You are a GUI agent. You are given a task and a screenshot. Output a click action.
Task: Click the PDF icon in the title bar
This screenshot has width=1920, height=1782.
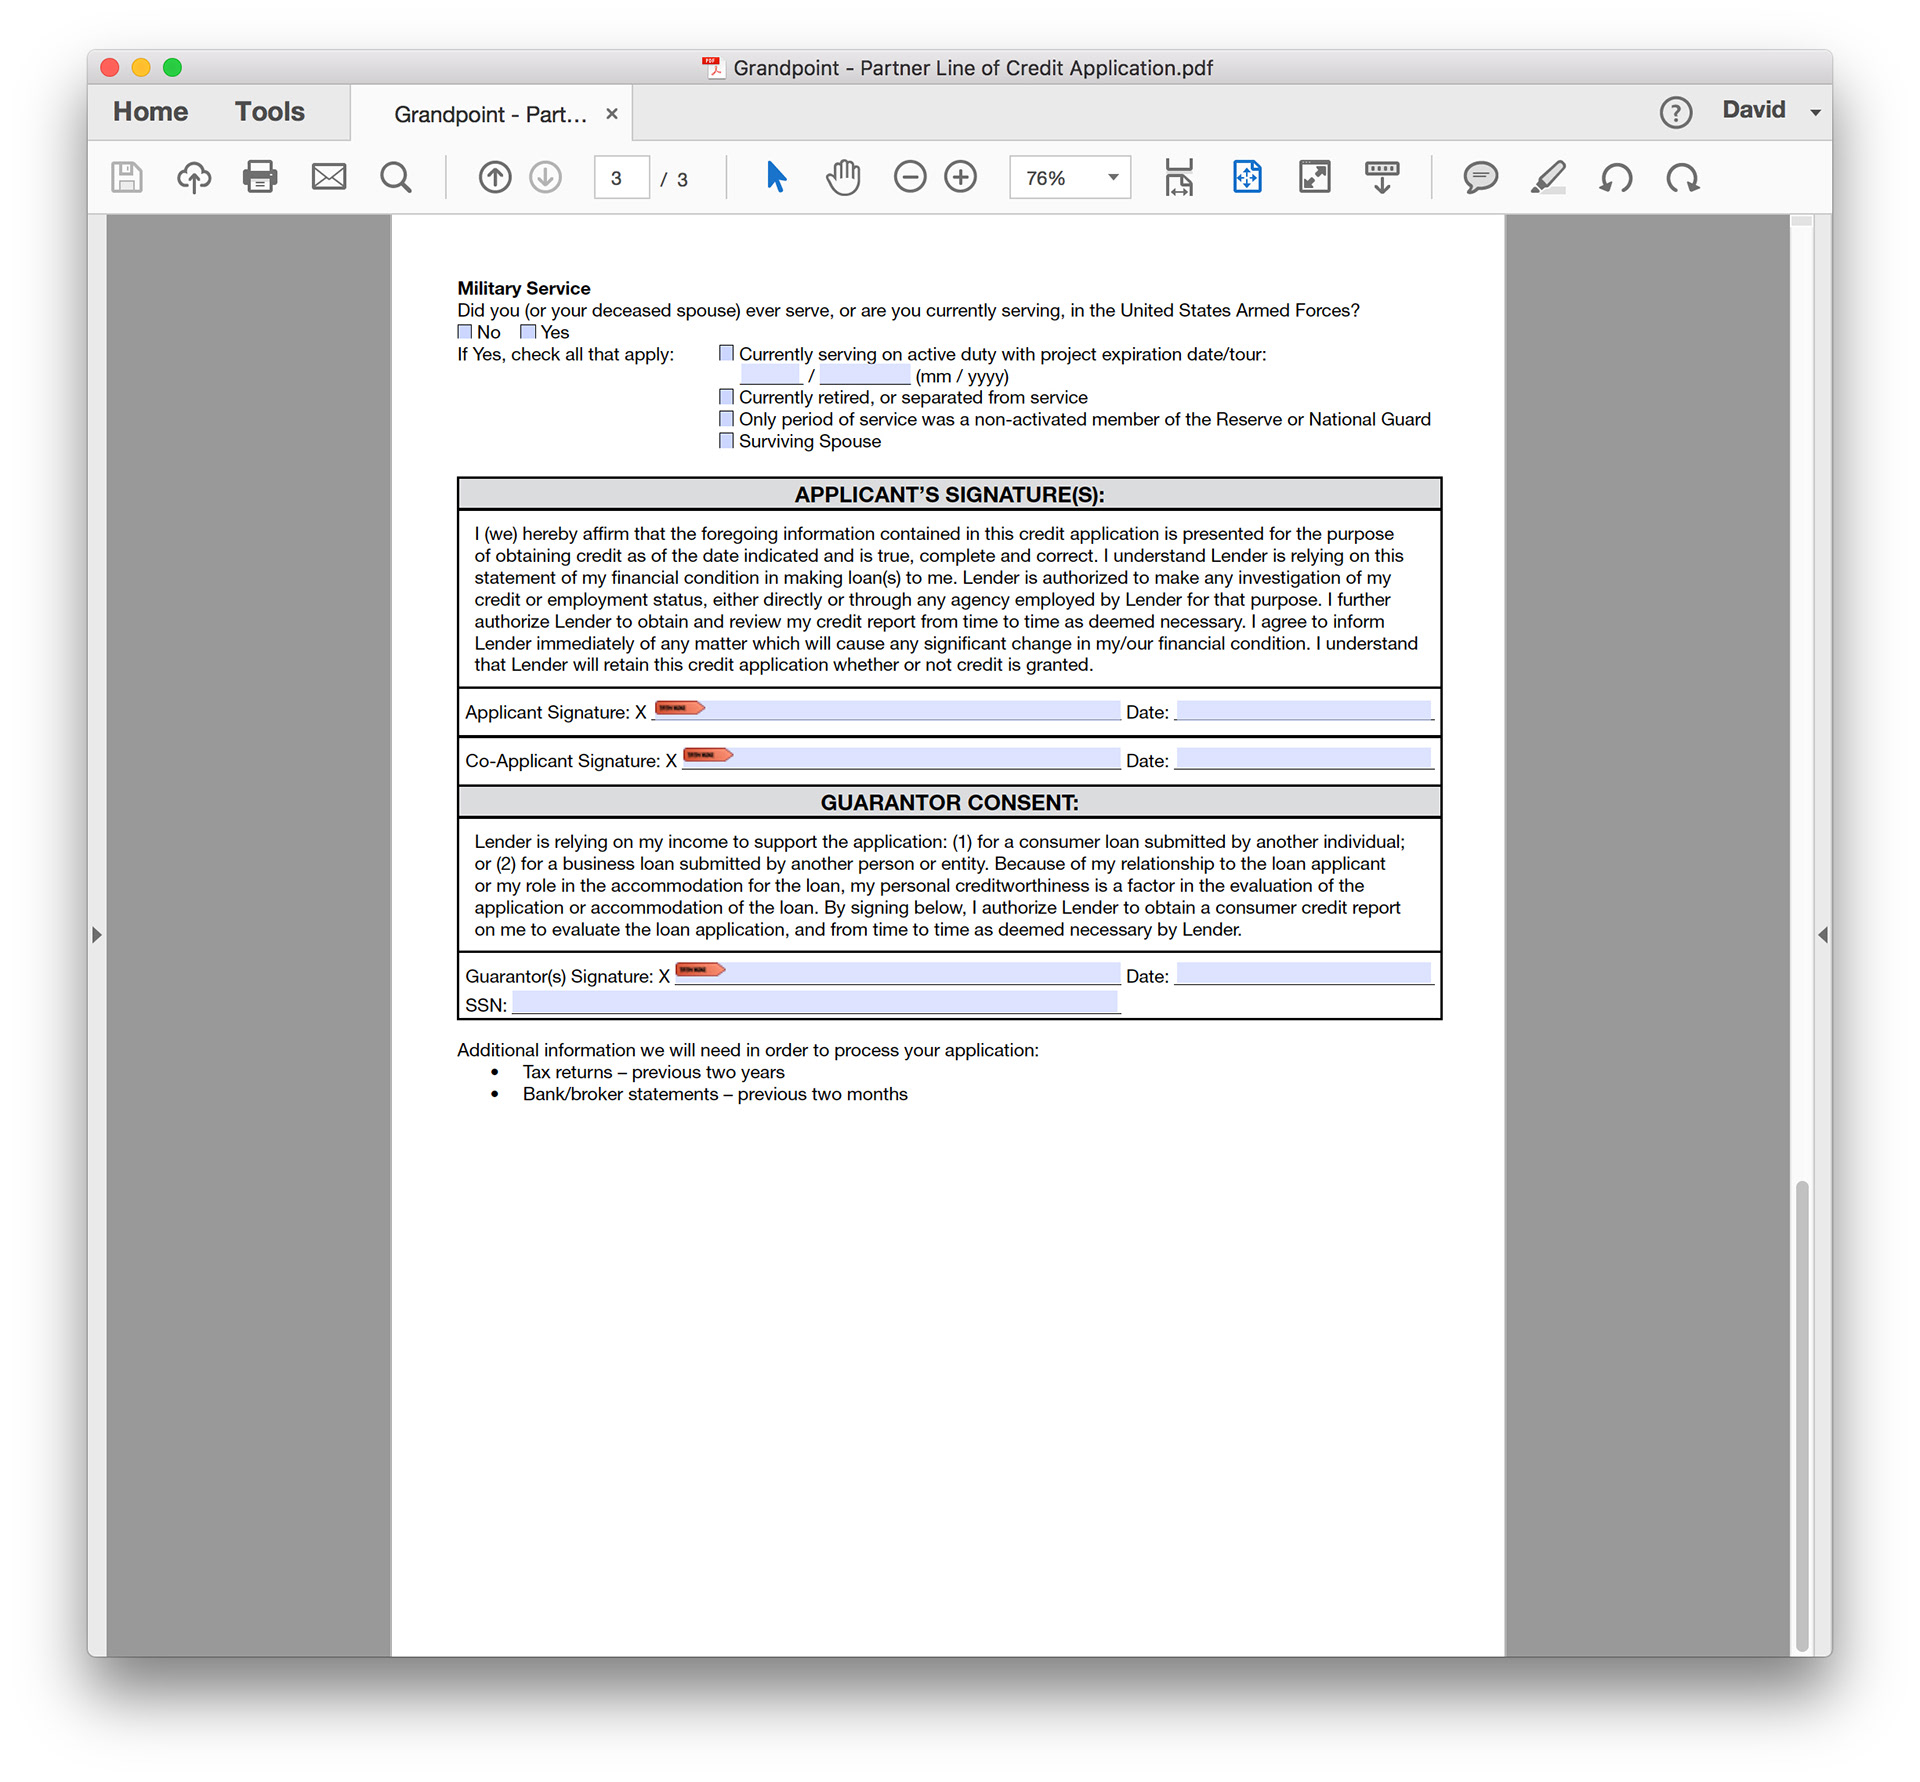click(x=713, y=67)
